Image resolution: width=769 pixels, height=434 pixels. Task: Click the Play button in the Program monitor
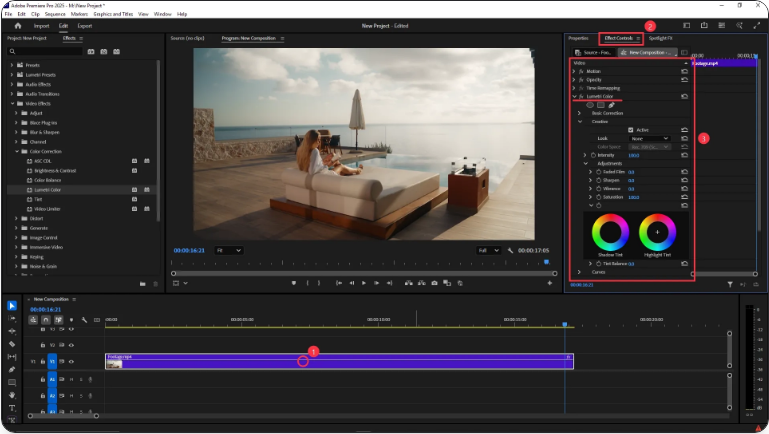pos(363,283)
